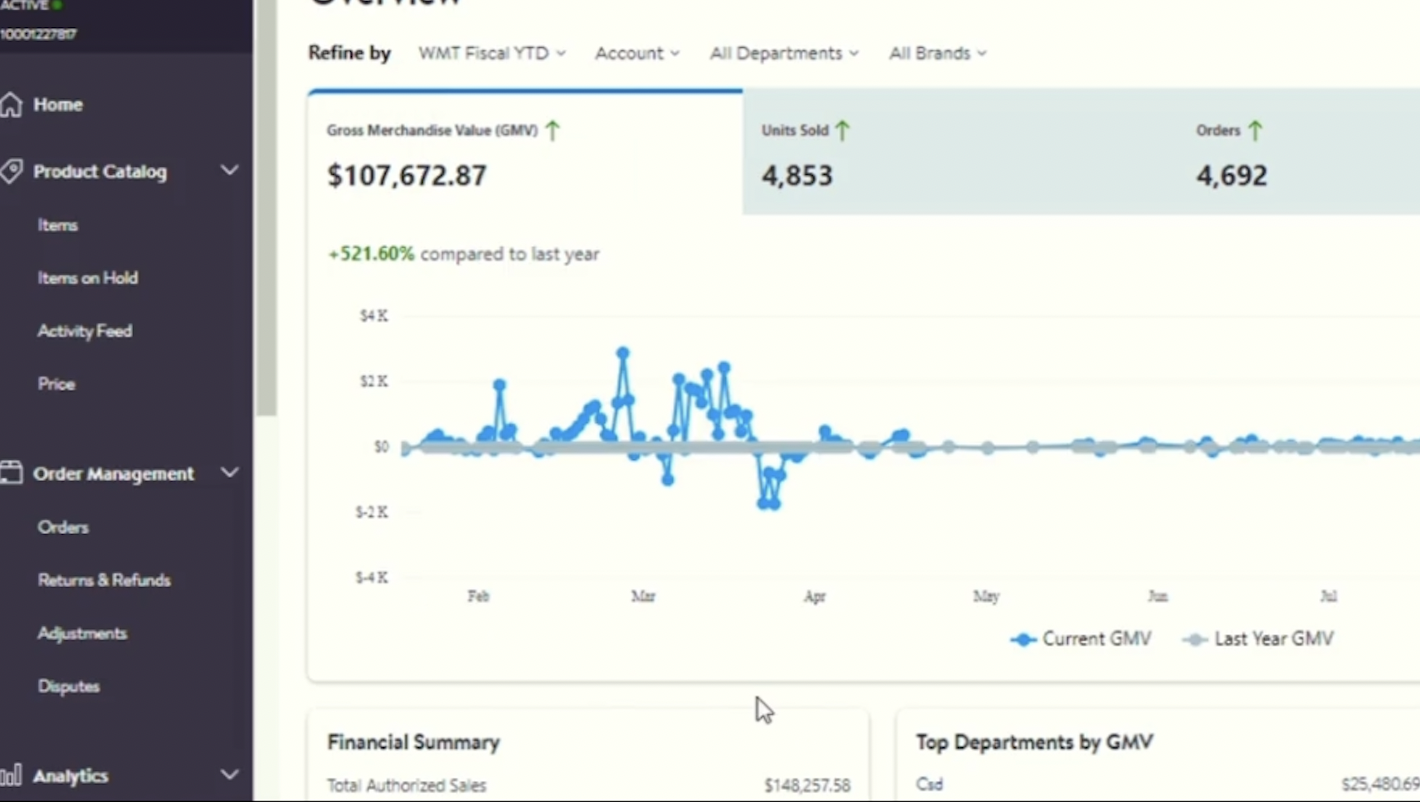
Task: Open Items page
Action: point(58,225)
